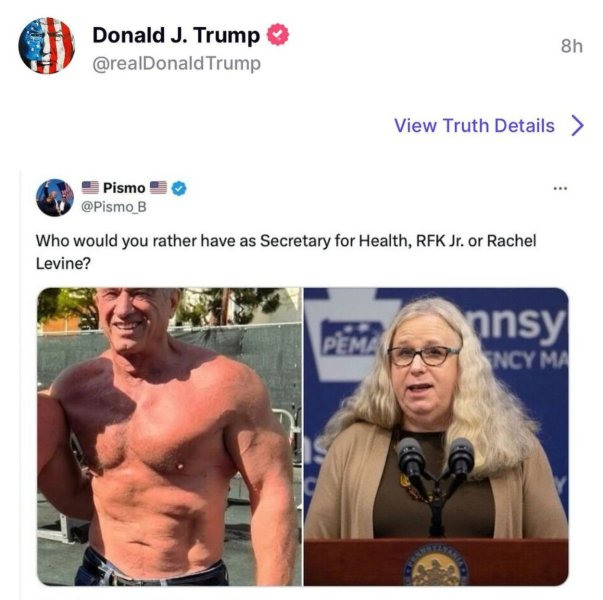Click the Donald J. Trump display name
This screenshot has width=603, height=600.
[x=176, y=35]
